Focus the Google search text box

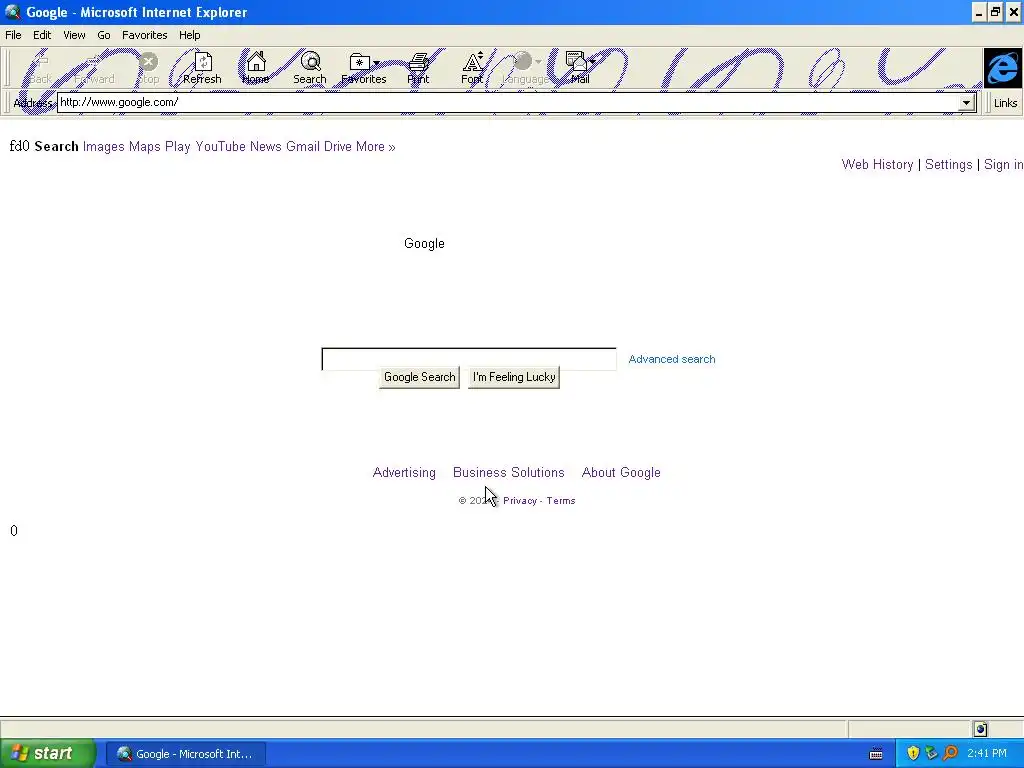click(x=469, y=359)
